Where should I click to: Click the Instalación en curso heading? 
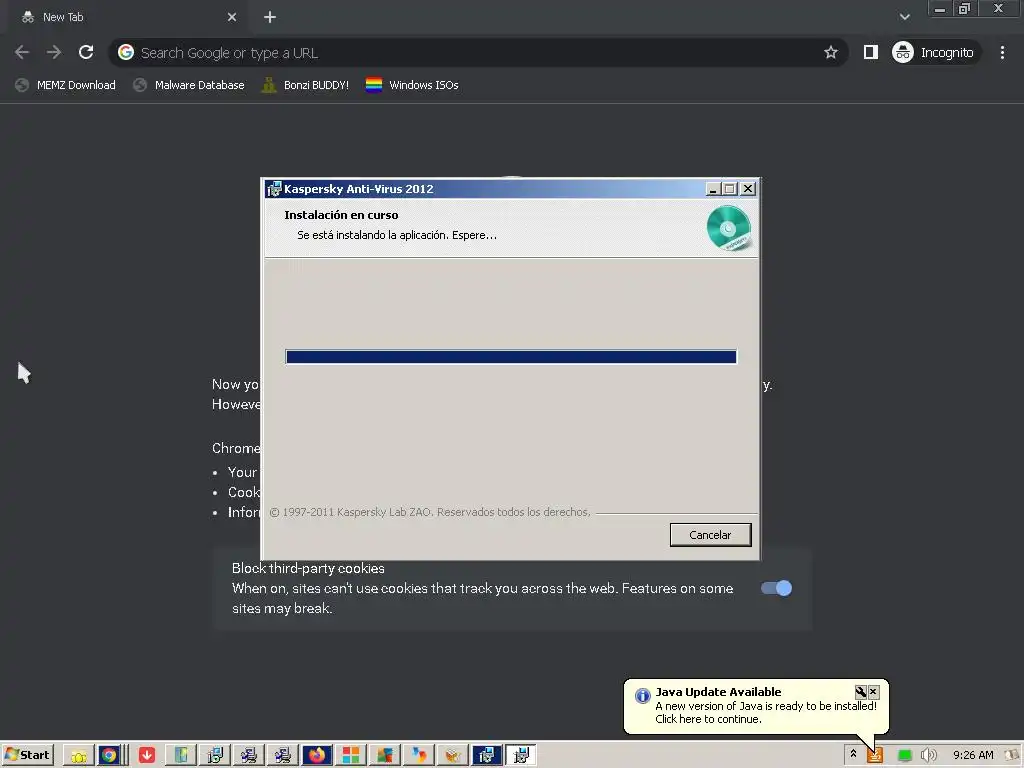pyautogui.click(x=341, y=215)
